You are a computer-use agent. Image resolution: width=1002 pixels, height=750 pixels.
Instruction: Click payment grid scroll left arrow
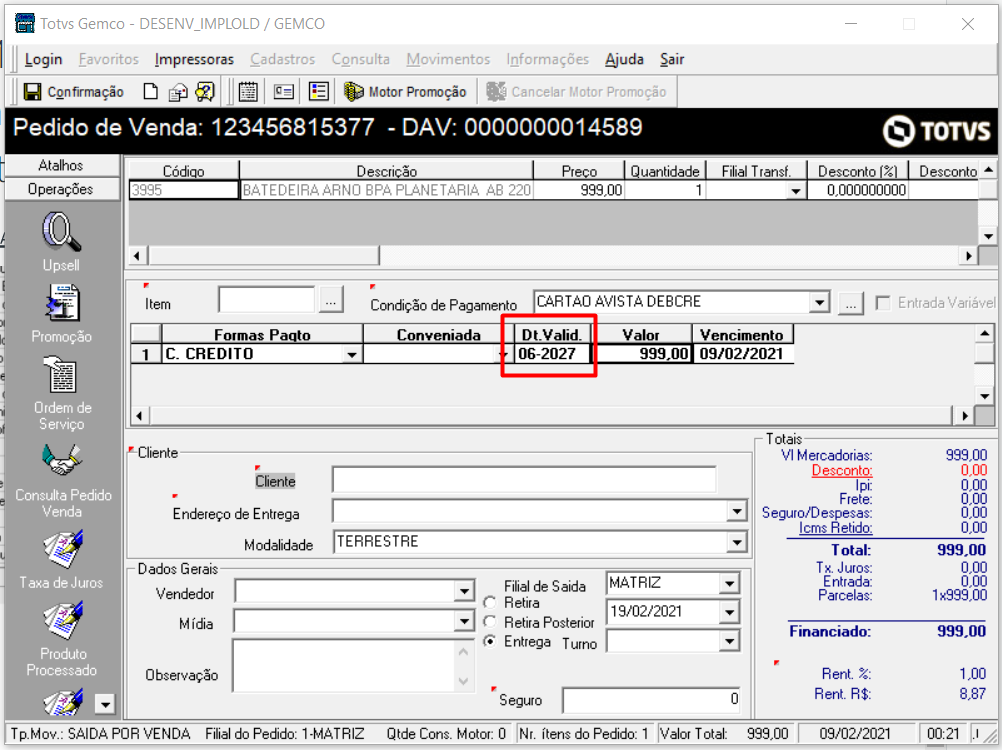click(x=139, y=417)
